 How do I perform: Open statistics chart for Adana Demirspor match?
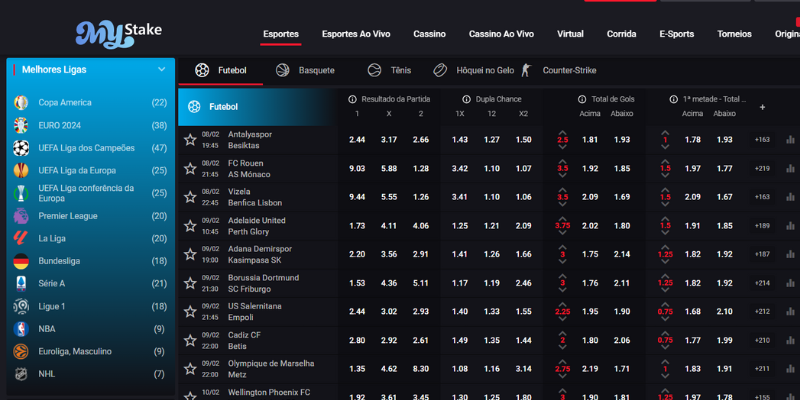tap(790, 254)
